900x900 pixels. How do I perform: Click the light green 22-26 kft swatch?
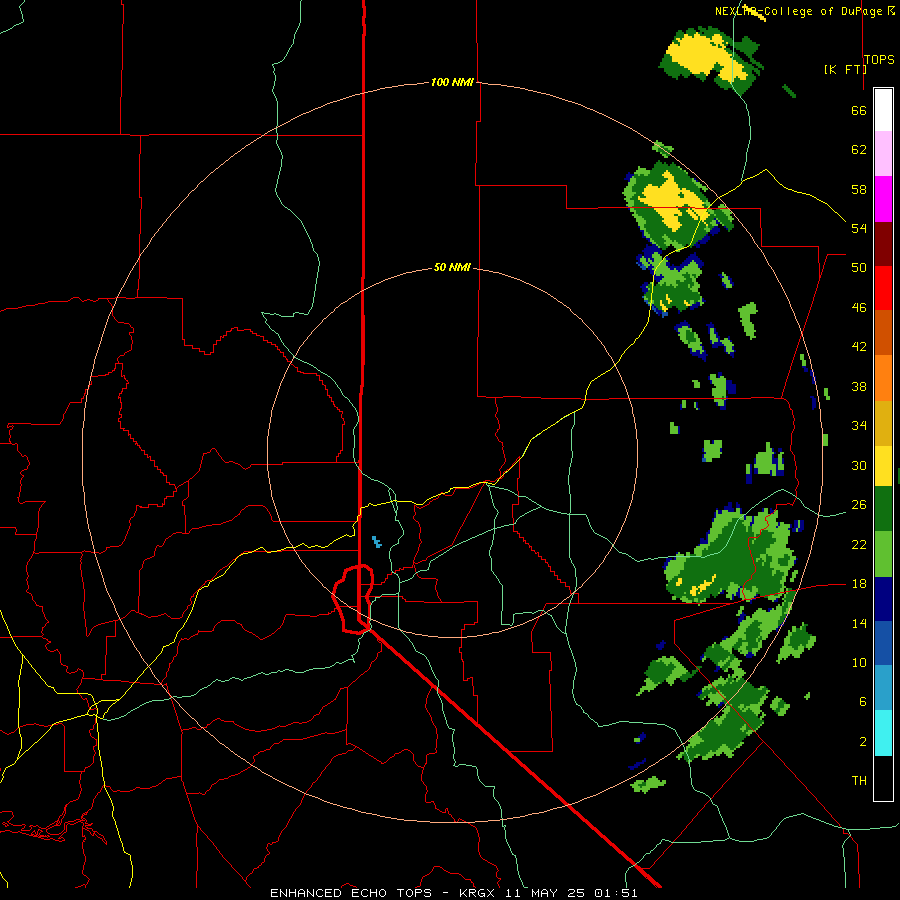883,554
